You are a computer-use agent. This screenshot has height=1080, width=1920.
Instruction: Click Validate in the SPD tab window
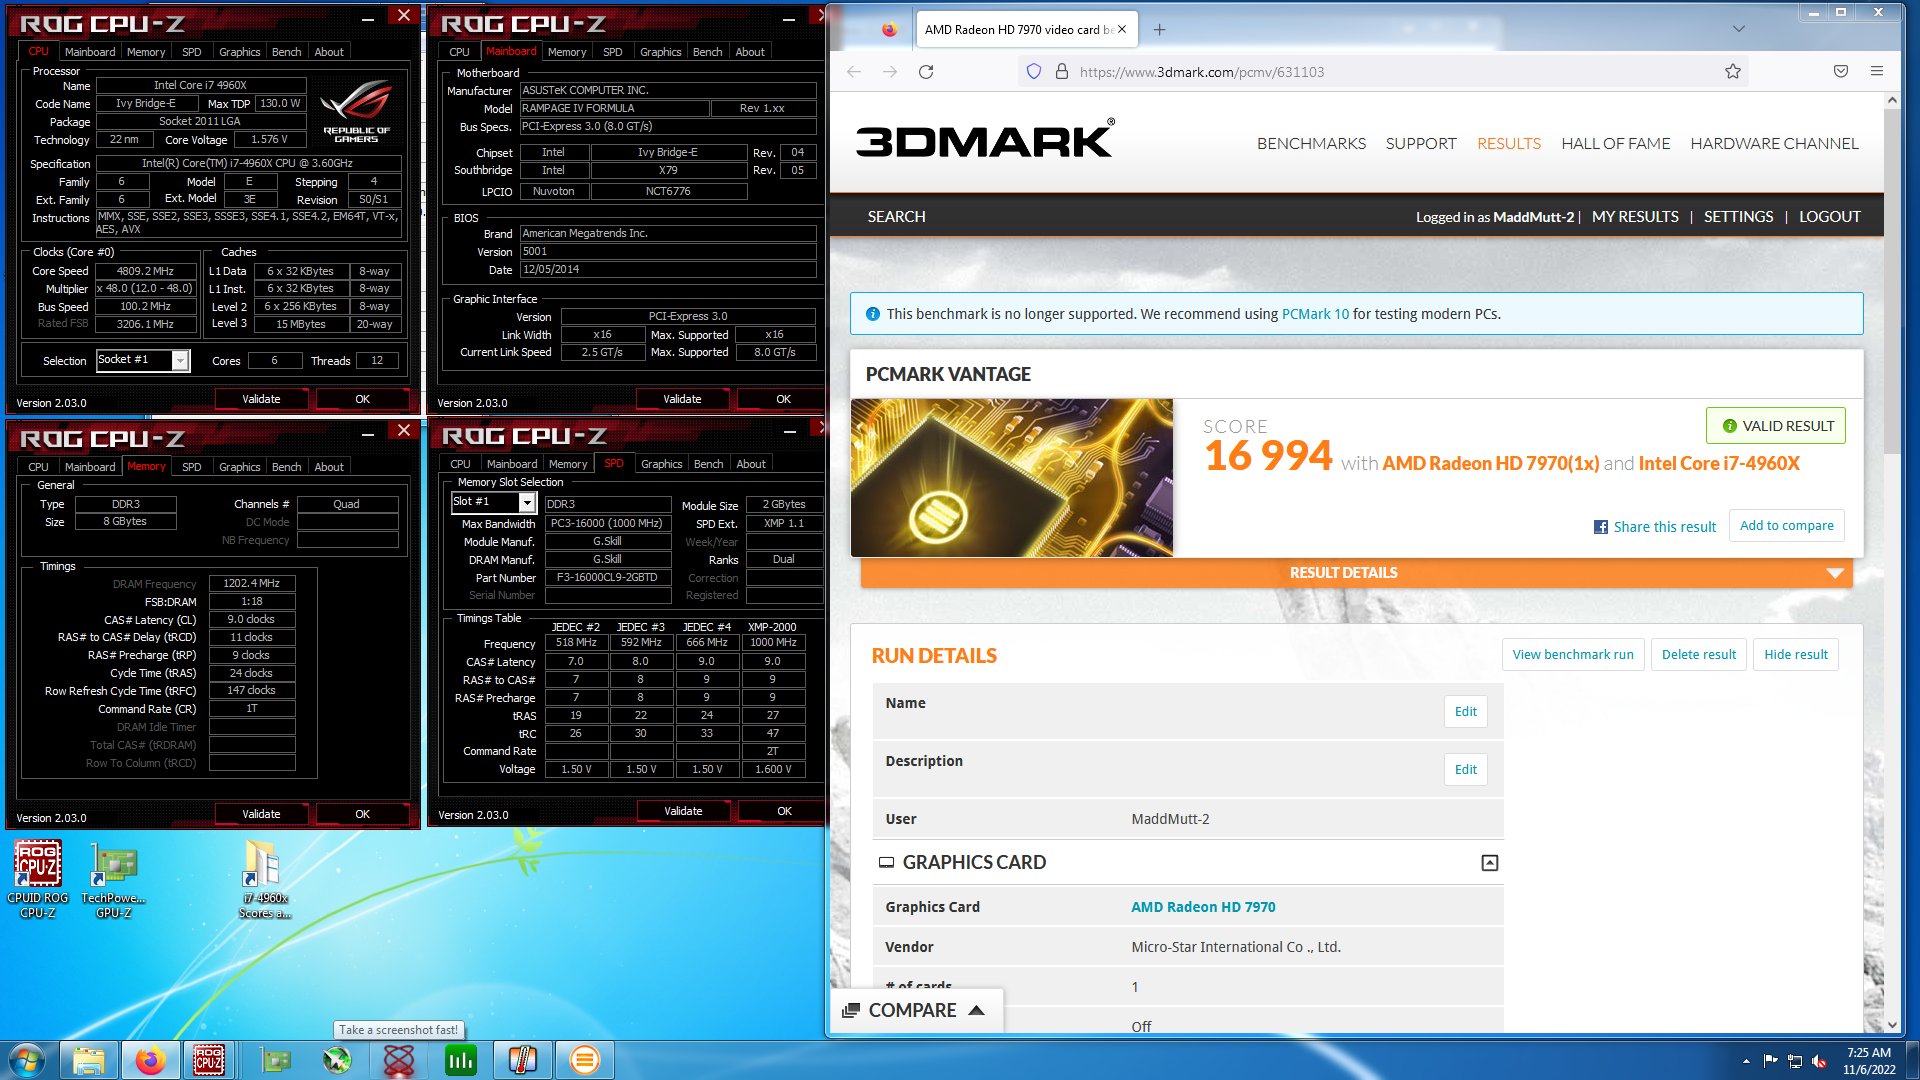[683, 811]
